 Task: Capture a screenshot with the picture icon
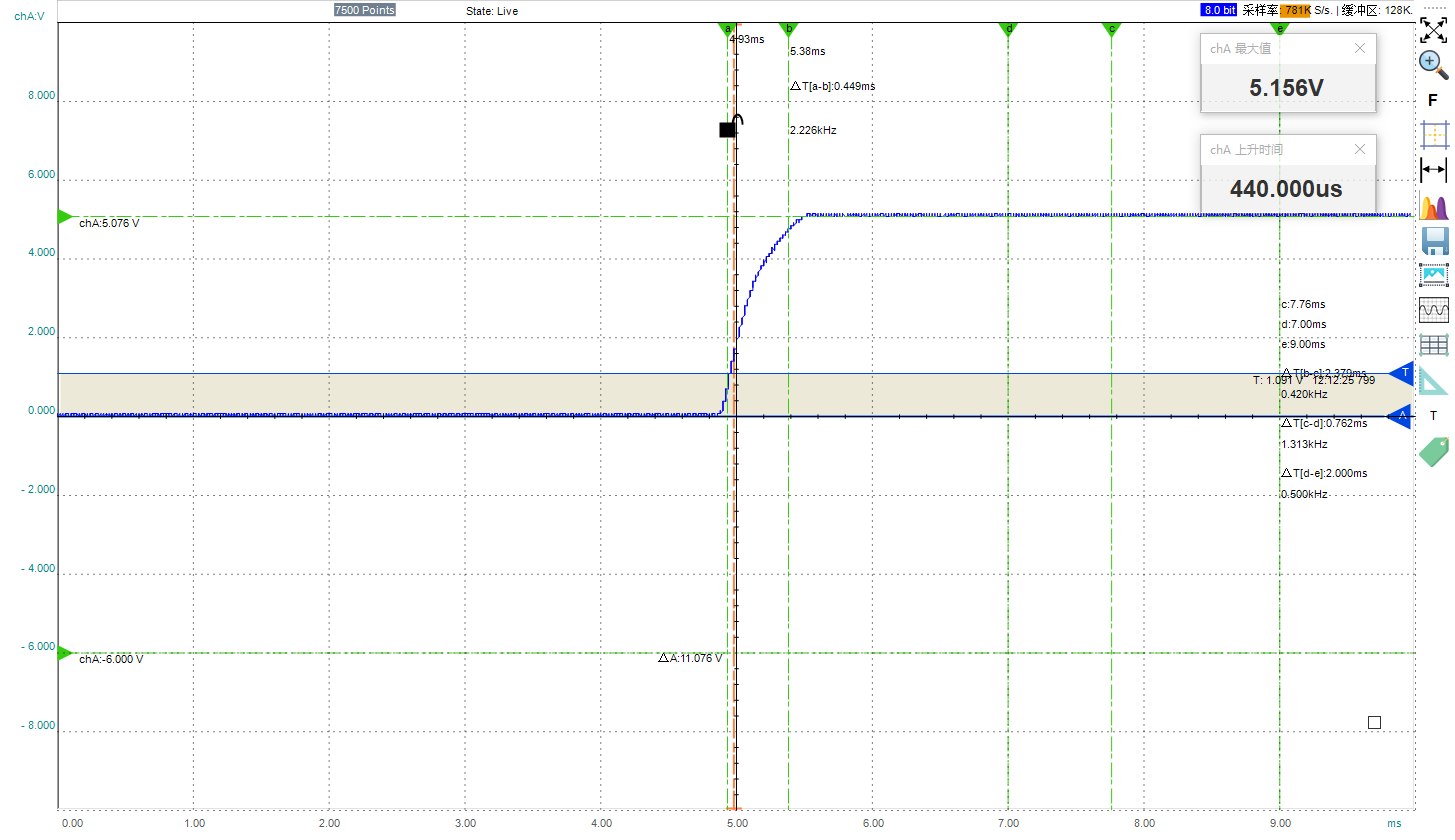[x=1434, y=275]
